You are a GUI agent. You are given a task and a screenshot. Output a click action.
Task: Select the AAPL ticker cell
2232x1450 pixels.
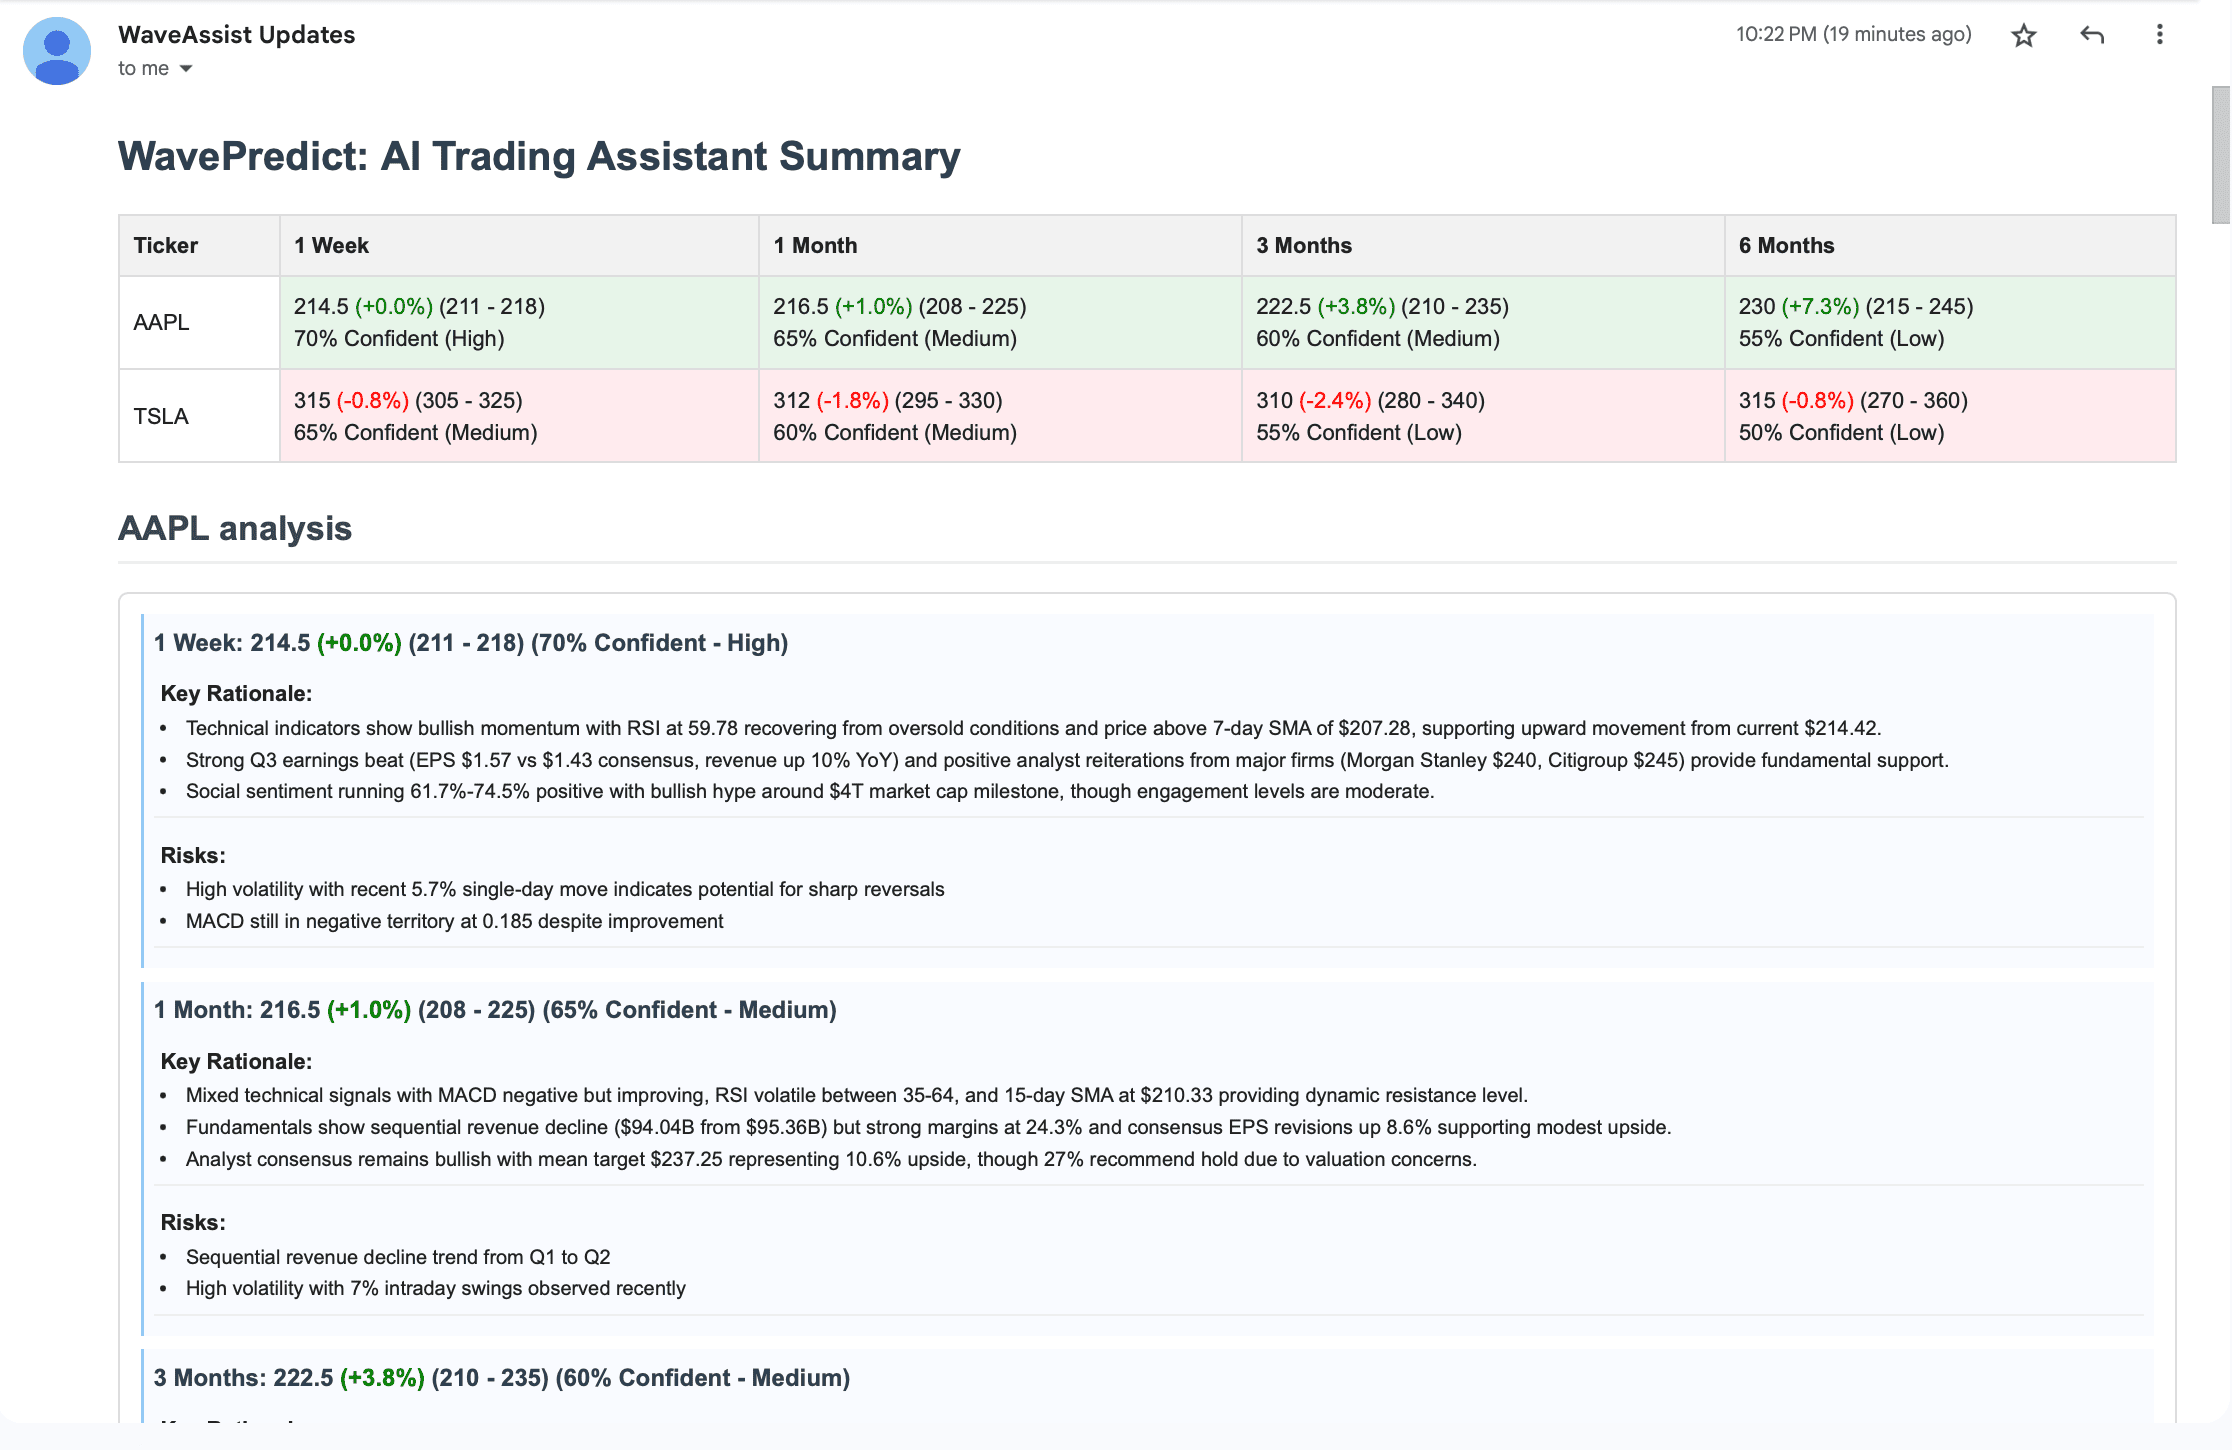[x=199, y=323]
